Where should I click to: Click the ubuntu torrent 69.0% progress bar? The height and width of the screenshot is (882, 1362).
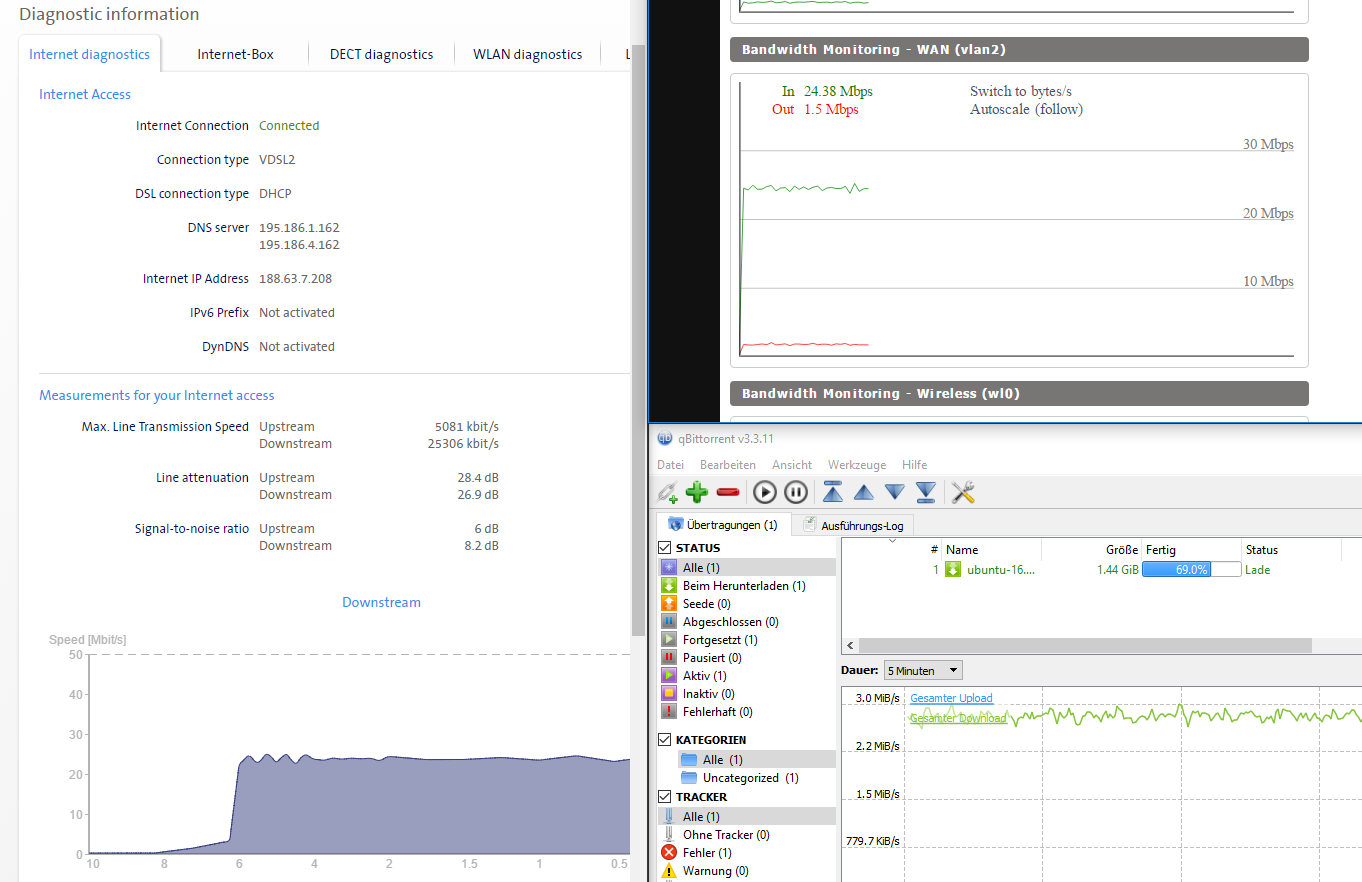(x=1191, y=570)
